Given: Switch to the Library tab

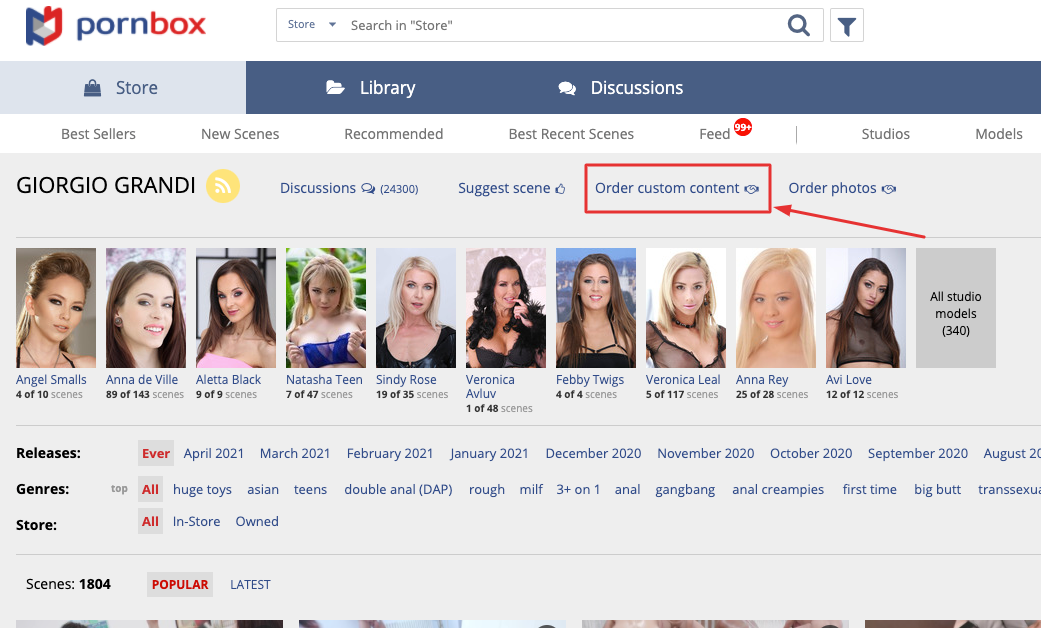Looking at the screenshot, I should tap(371, 88).
